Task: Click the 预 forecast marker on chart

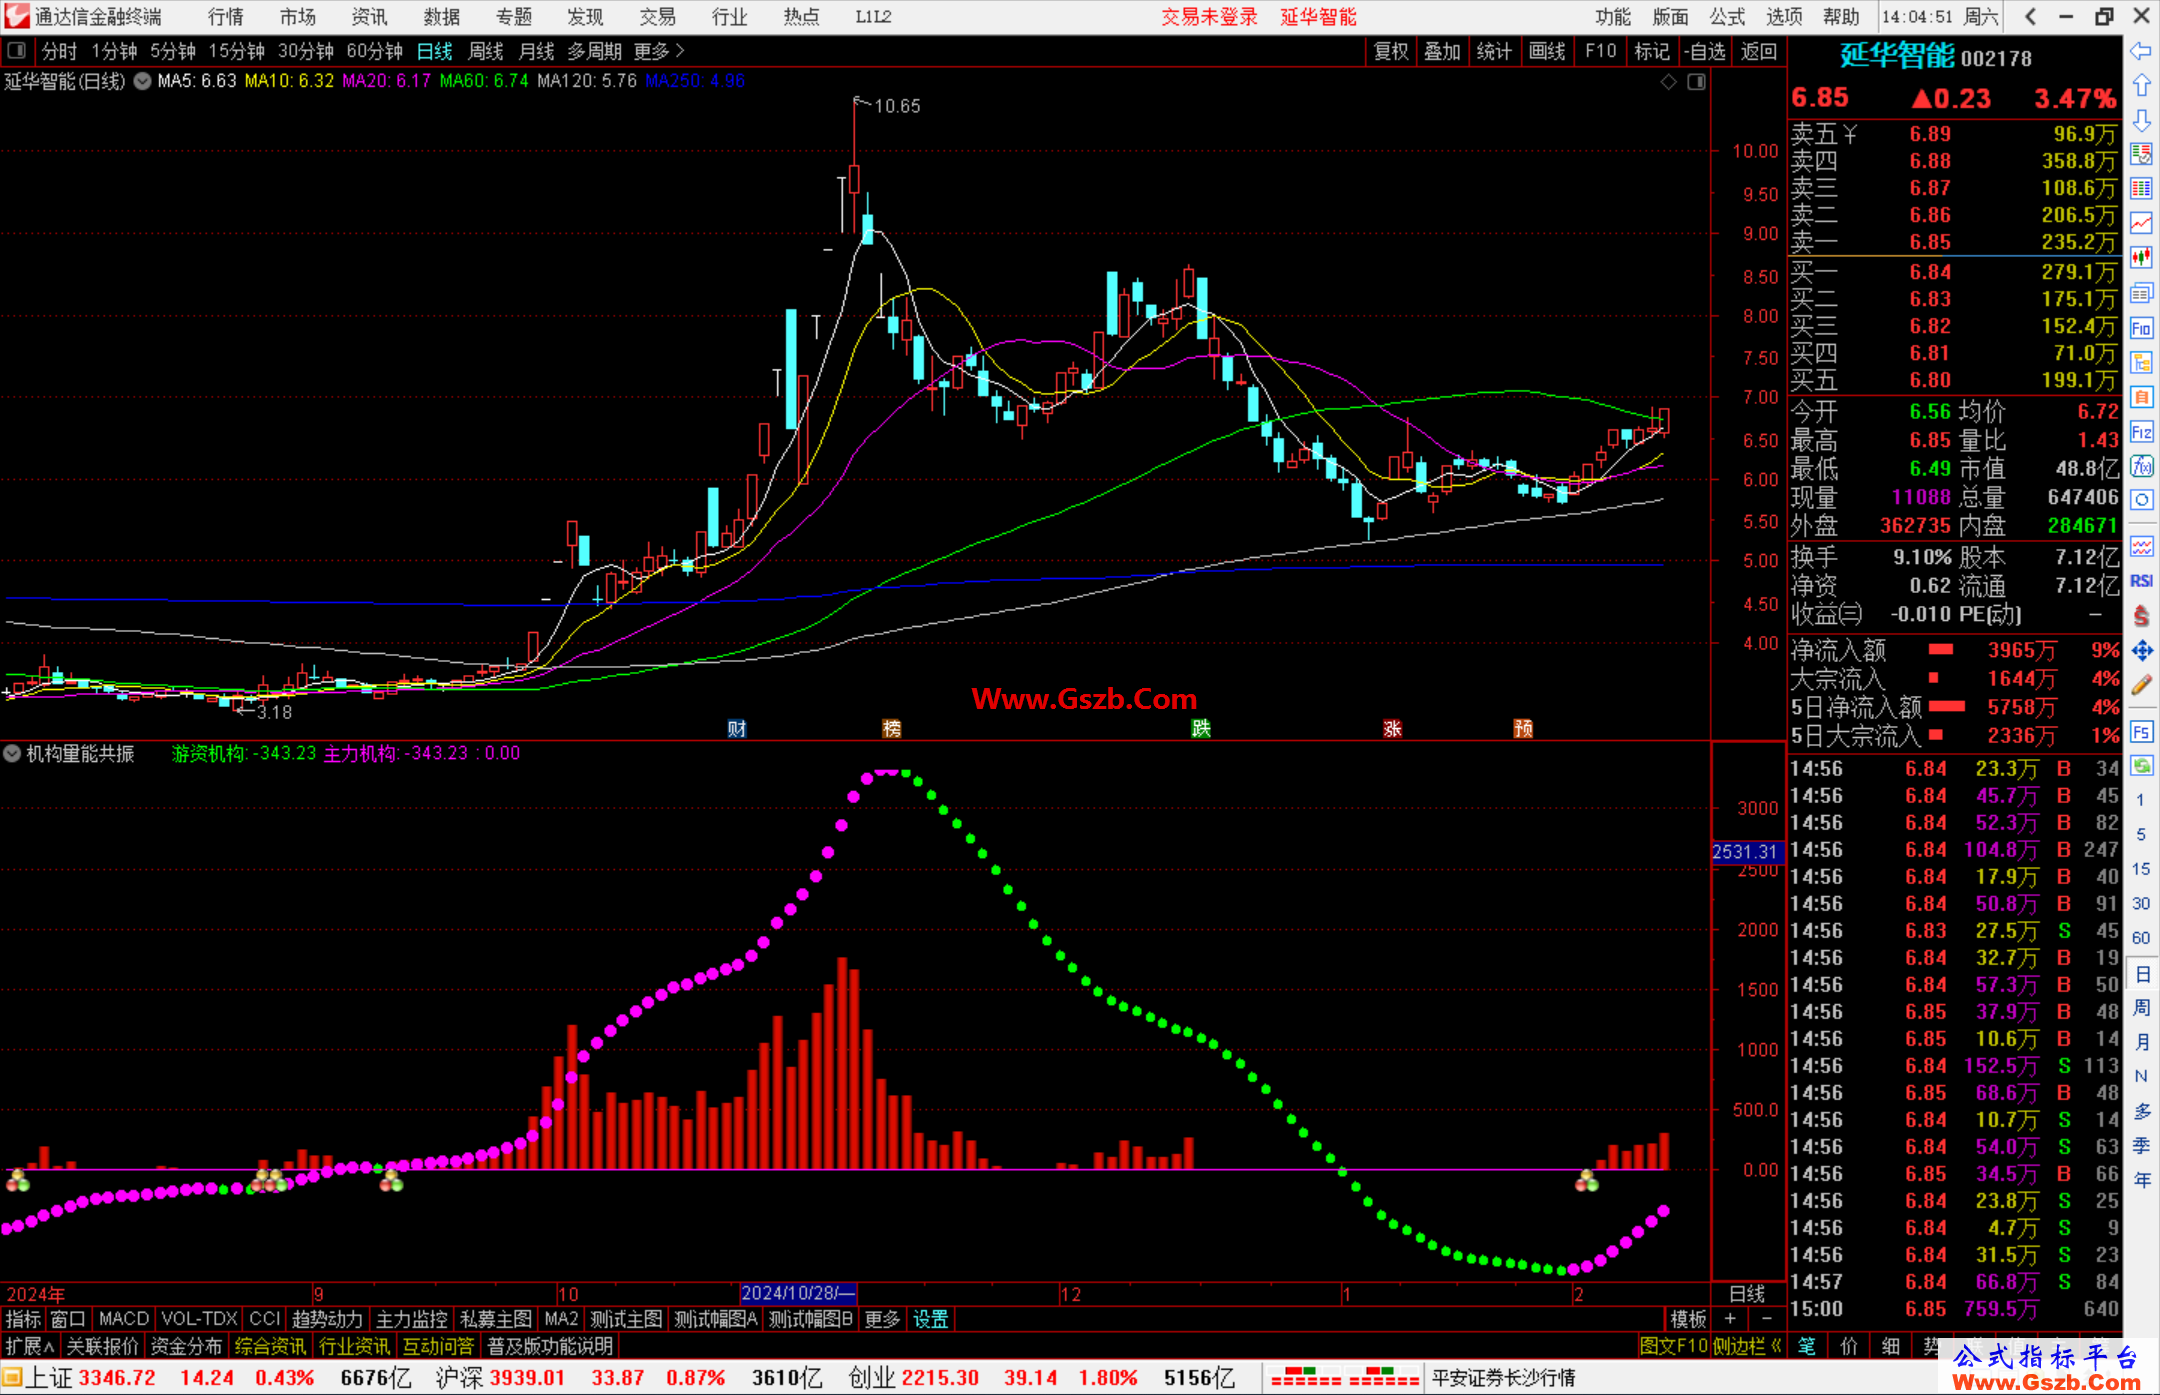Action: coord(1523,728)
